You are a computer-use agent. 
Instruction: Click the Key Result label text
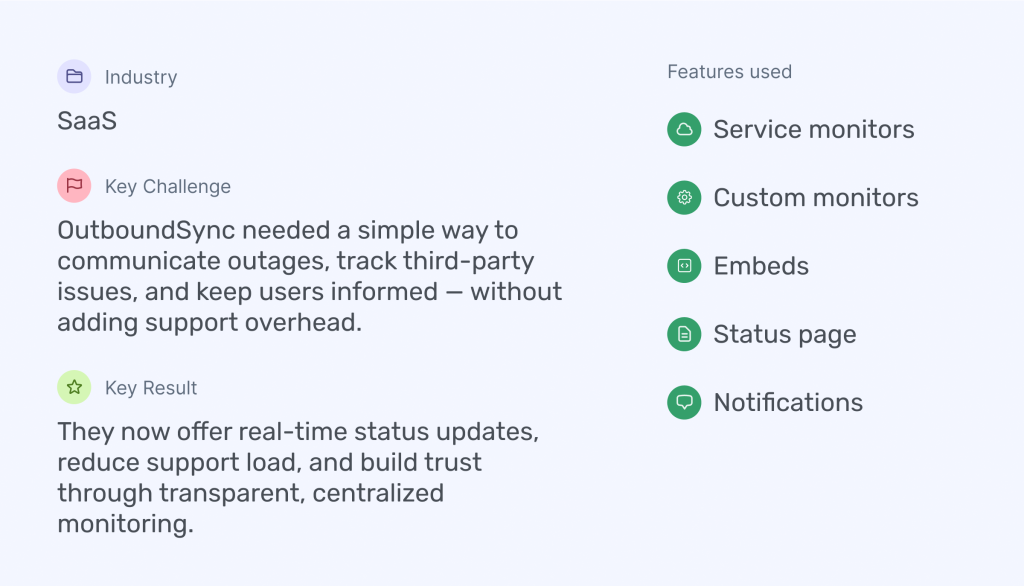pyautogui.click(x=151, y=388)
